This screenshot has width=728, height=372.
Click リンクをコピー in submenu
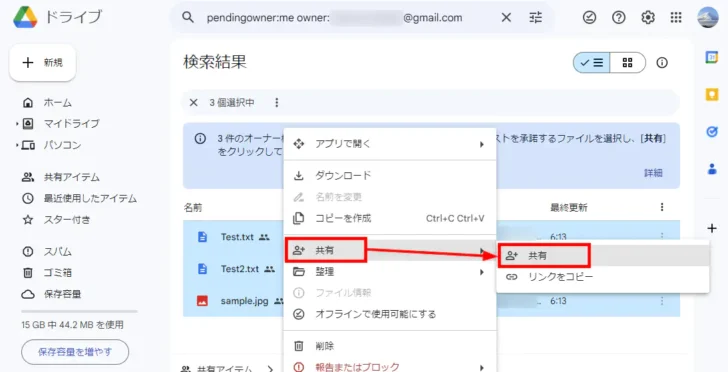pos(603,277)
